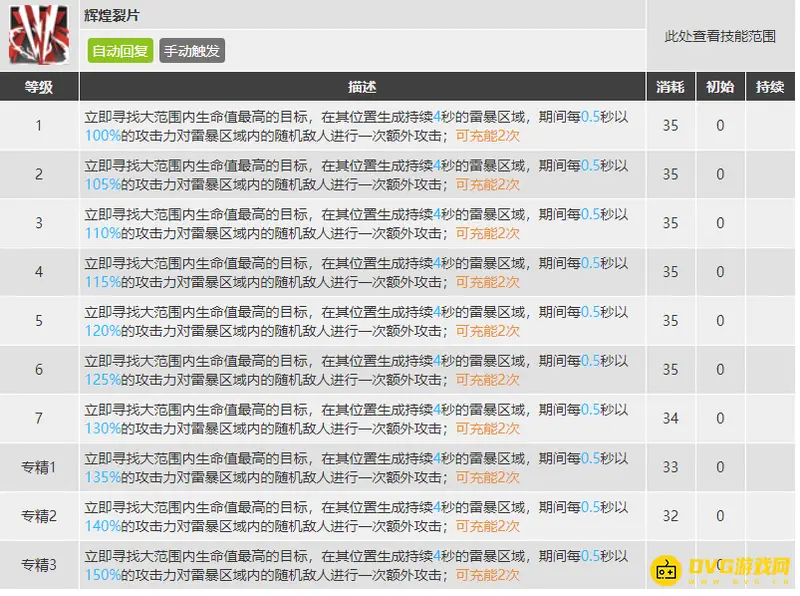This screenshot has height=596, width=800.
Task: Expand the 等级 column header
Action: pyautogui.click(x=38, y=86)
